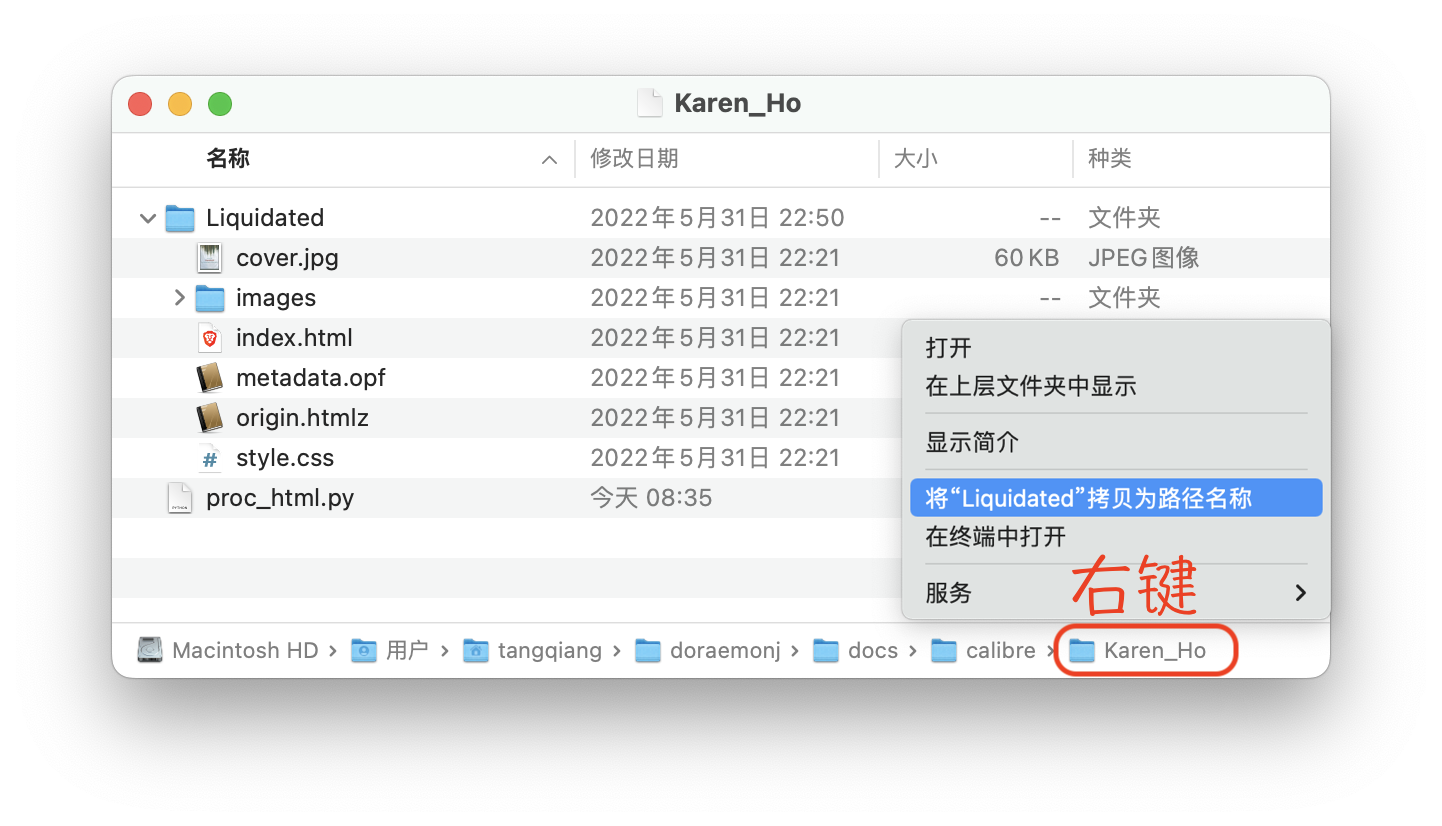Screen dimensions: 1442x826
Task: Click the book icon beside metadata.opf
Action: coord(209,377)
